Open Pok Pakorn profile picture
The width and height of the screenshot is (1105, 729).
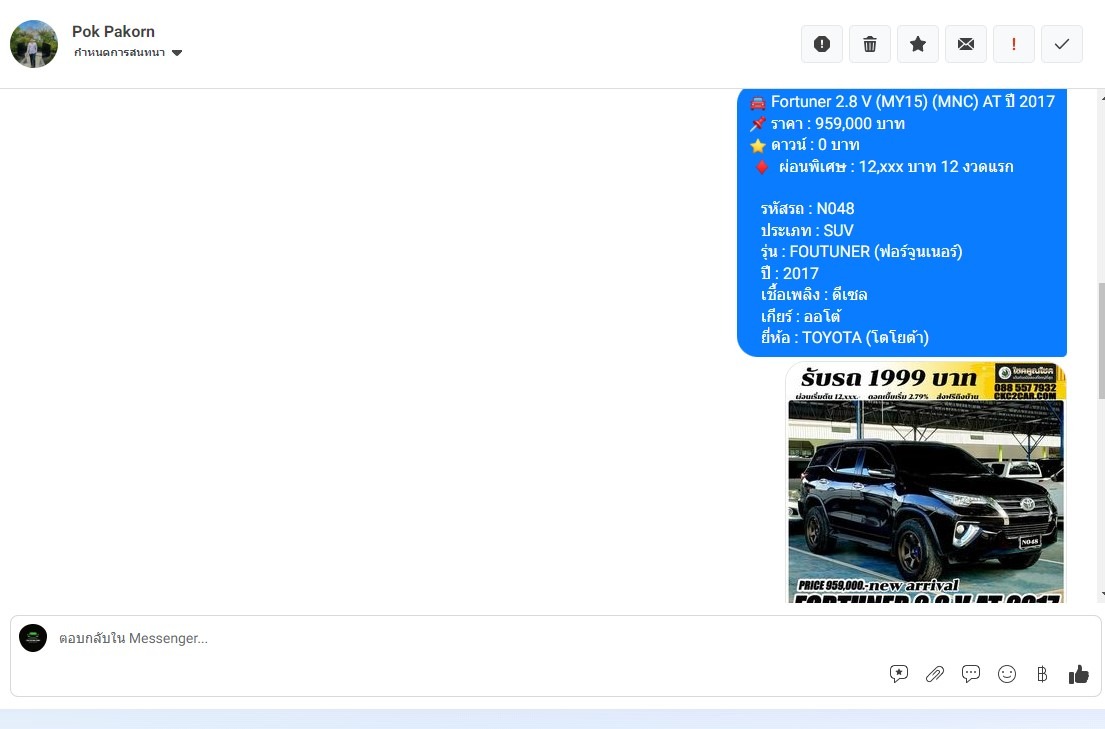[x=34, y=44]
